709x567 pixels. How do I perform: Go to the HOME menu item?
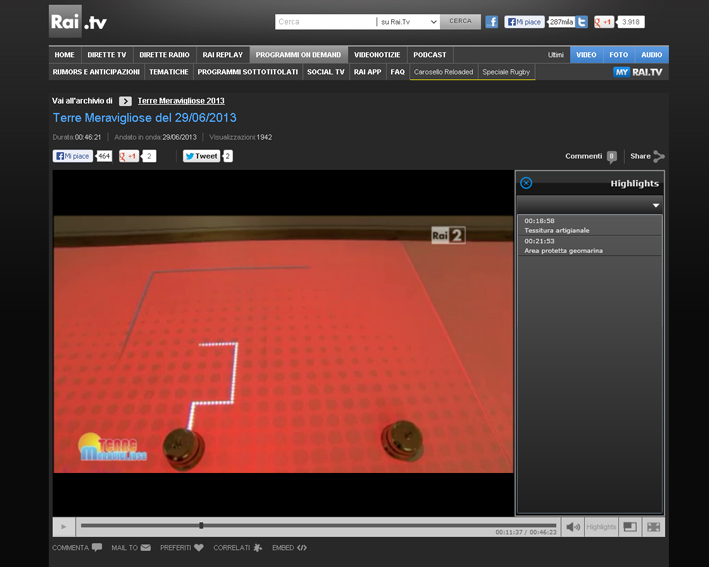65,55
